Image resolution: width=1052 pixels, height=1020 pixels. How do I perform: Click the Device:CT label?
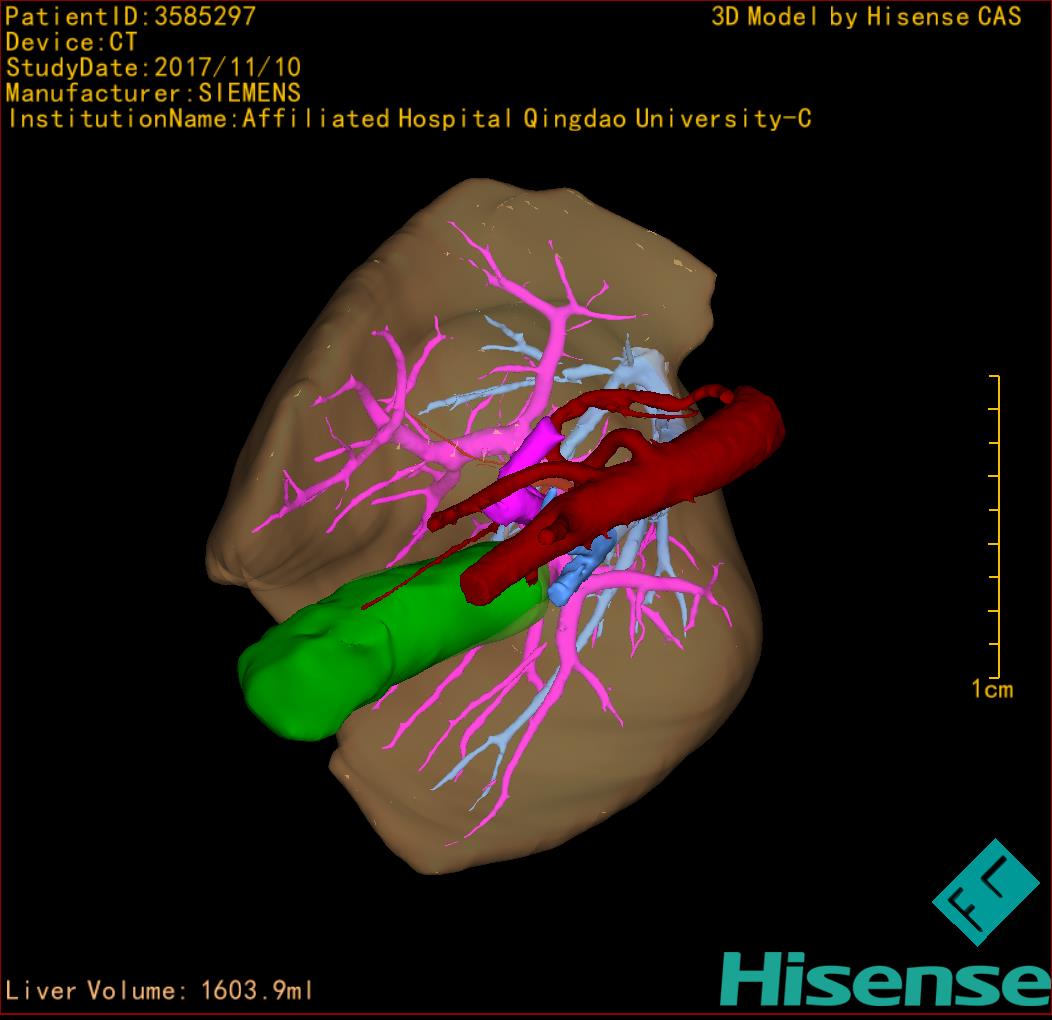click(70, 42)
